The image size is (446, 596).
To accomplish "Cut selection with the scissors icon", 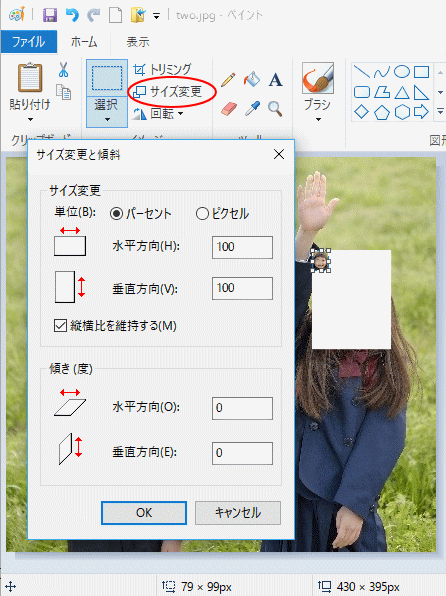I will pos(63,70).
